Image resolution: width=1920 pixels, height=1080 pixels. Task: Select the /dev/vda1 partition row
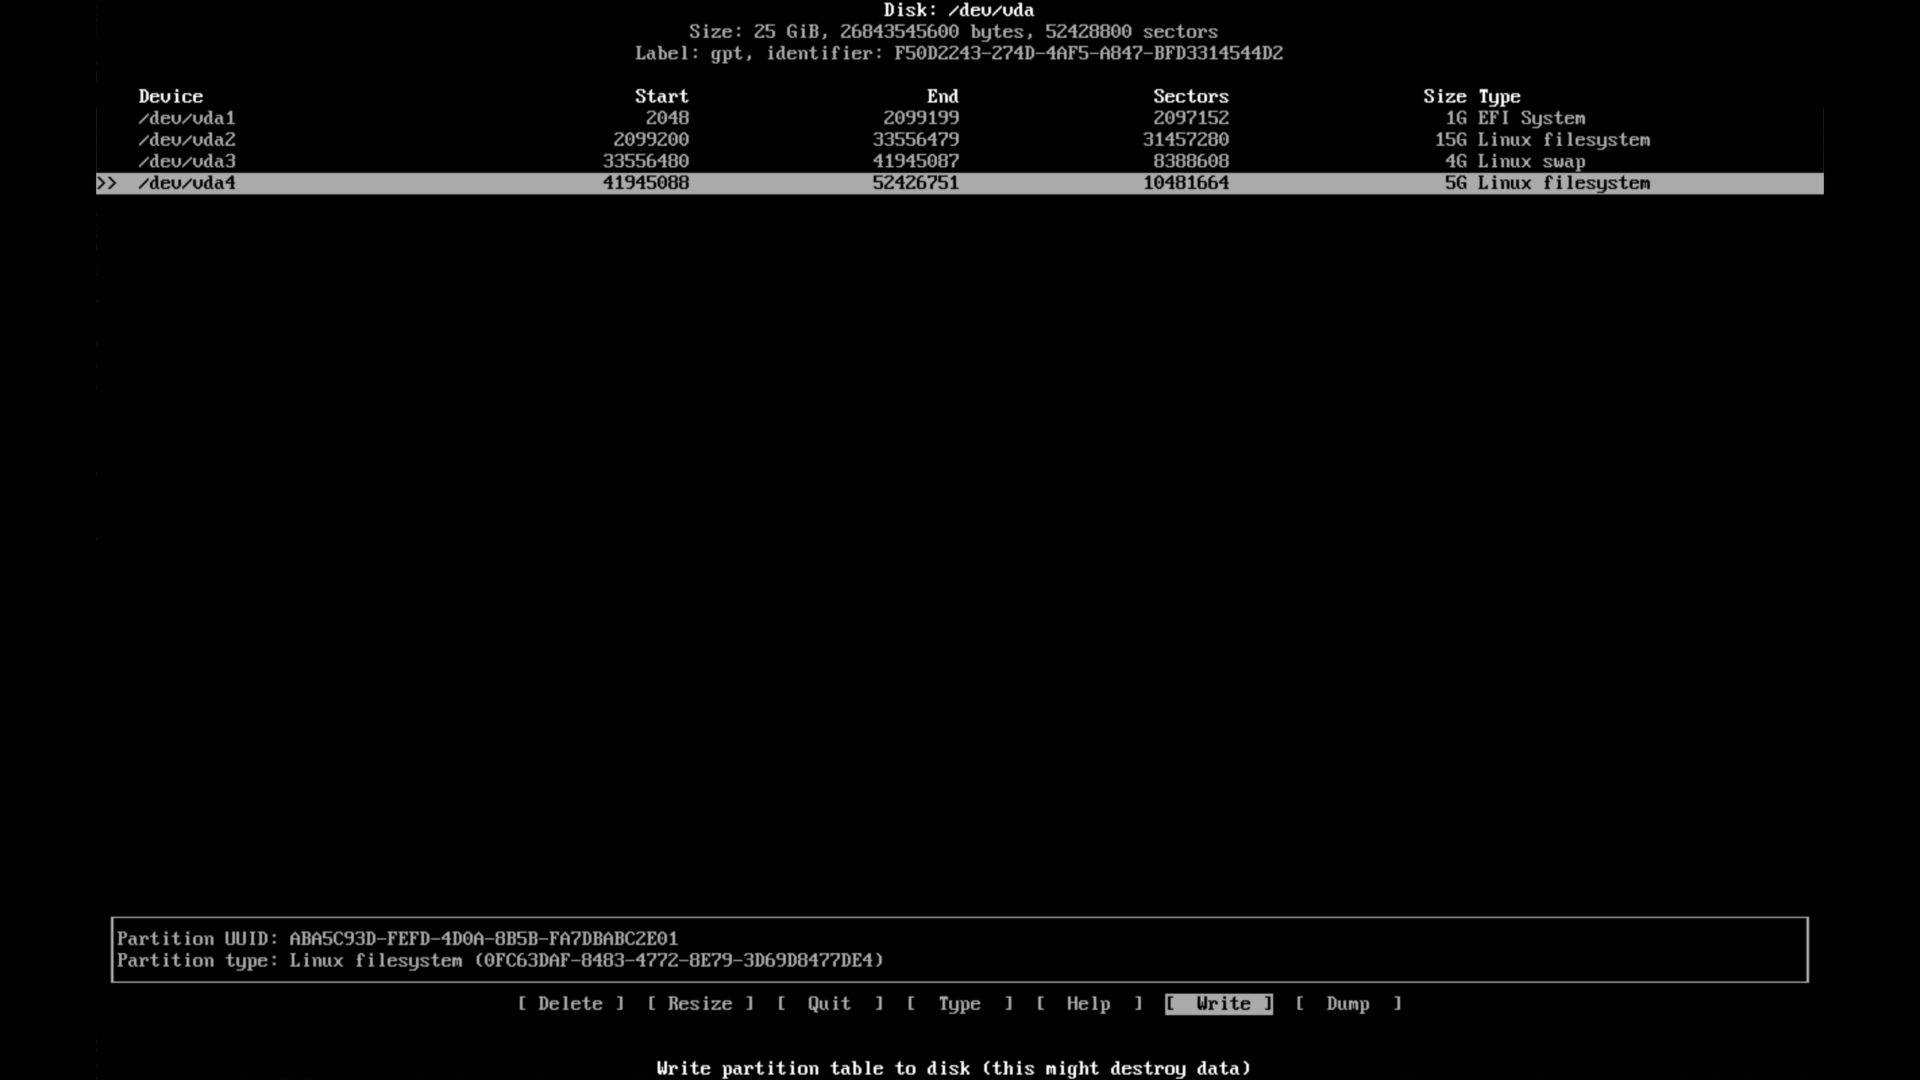click(960, 118)
